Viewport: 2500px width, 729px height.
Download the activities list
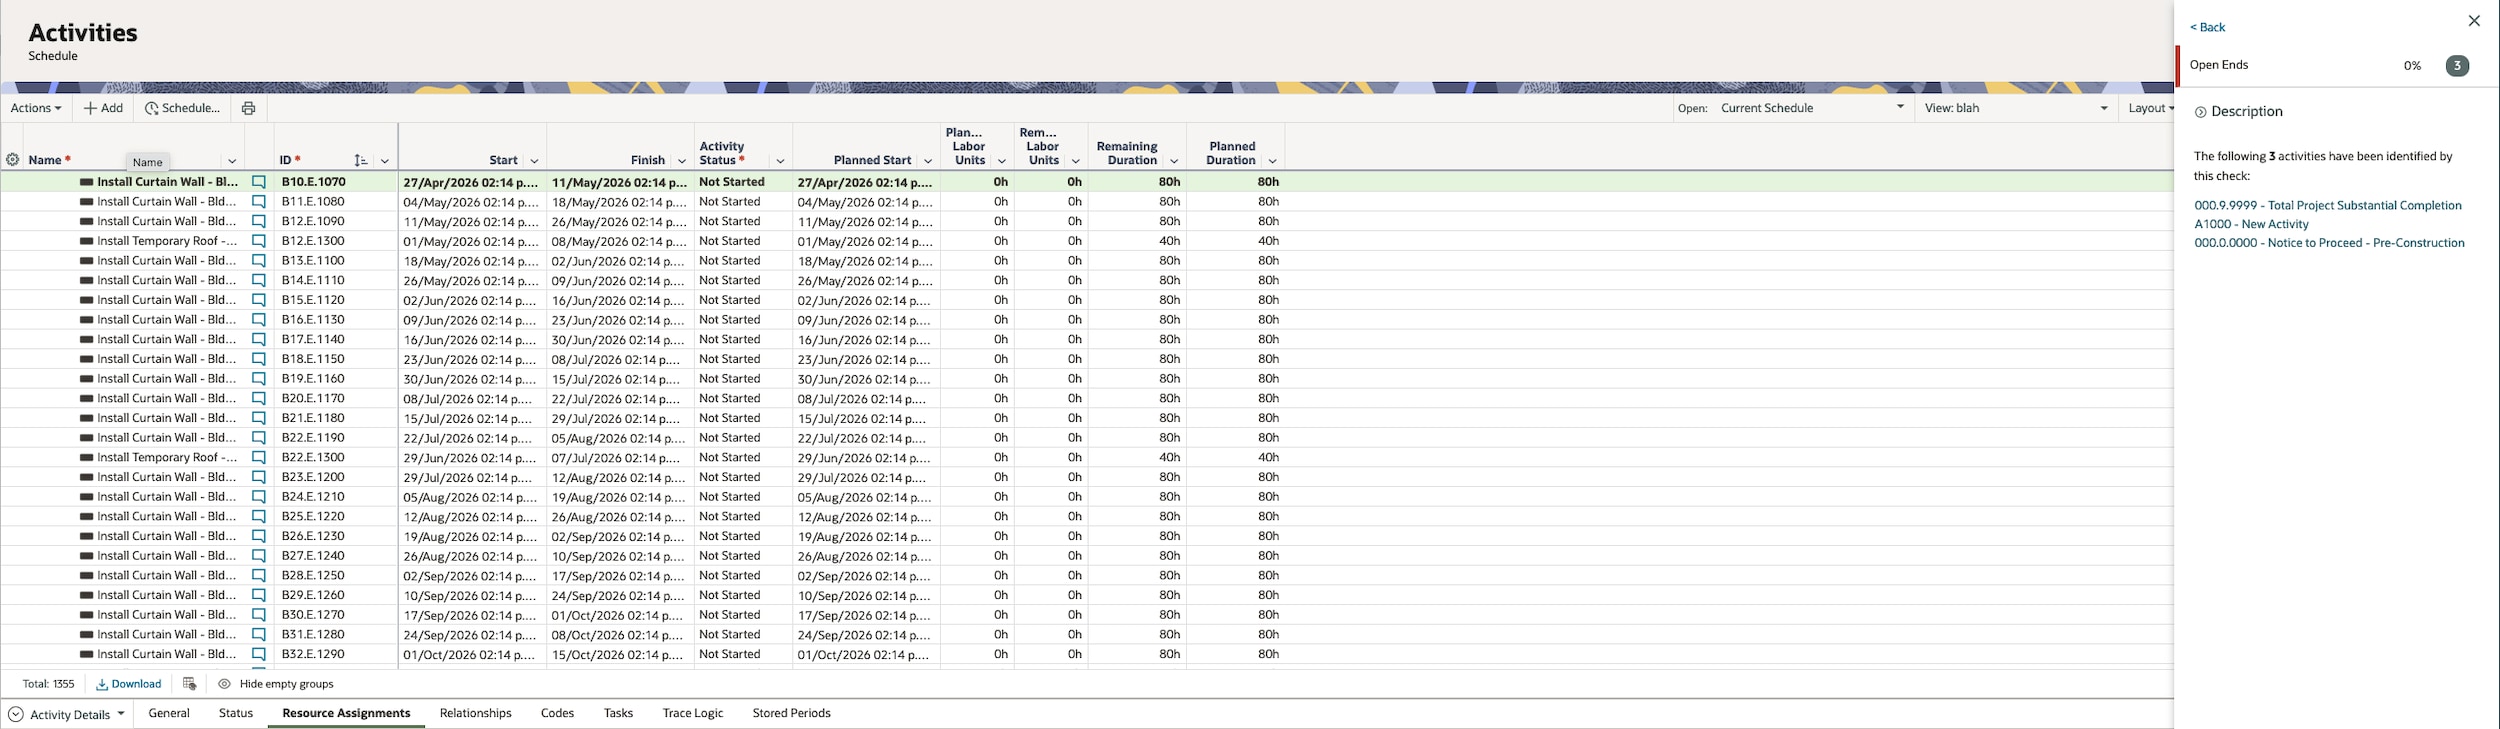pyautogui.click(x=129, y=684)
